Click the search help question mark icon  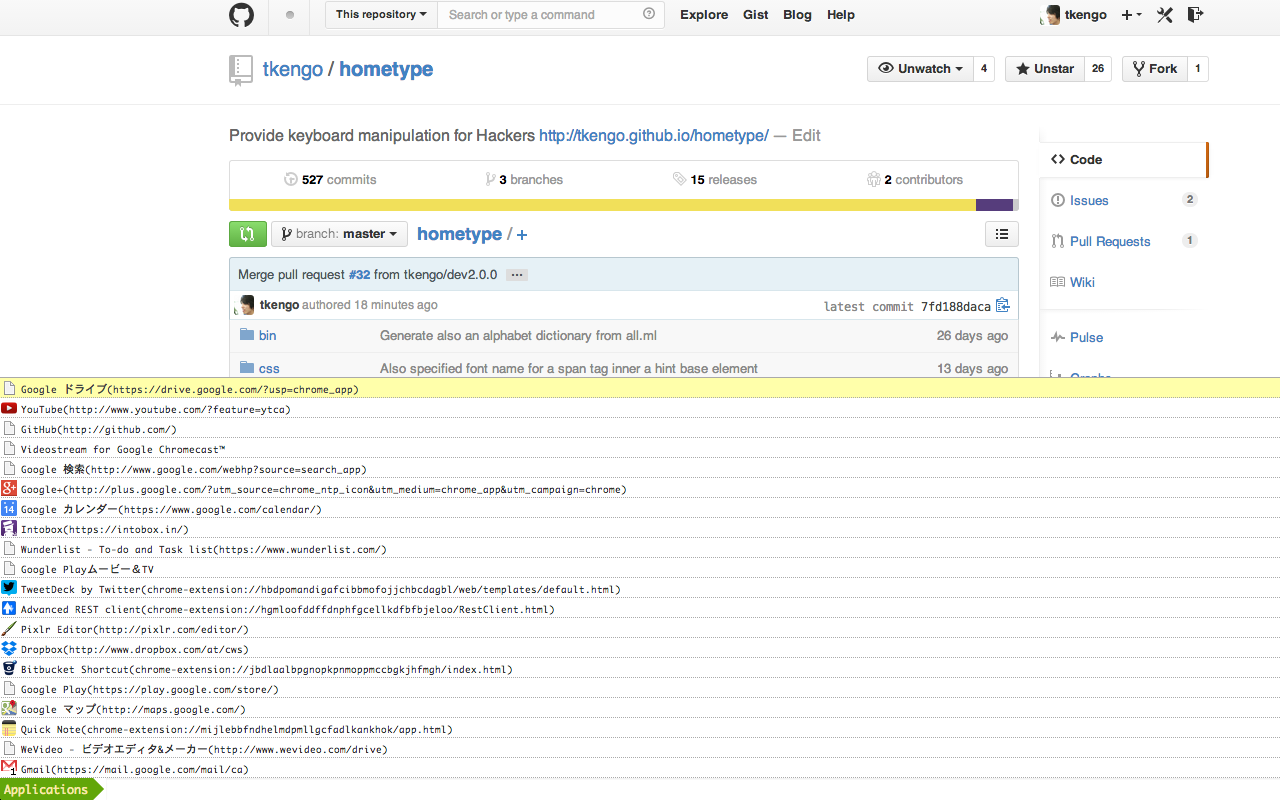[x=649, y=14]
